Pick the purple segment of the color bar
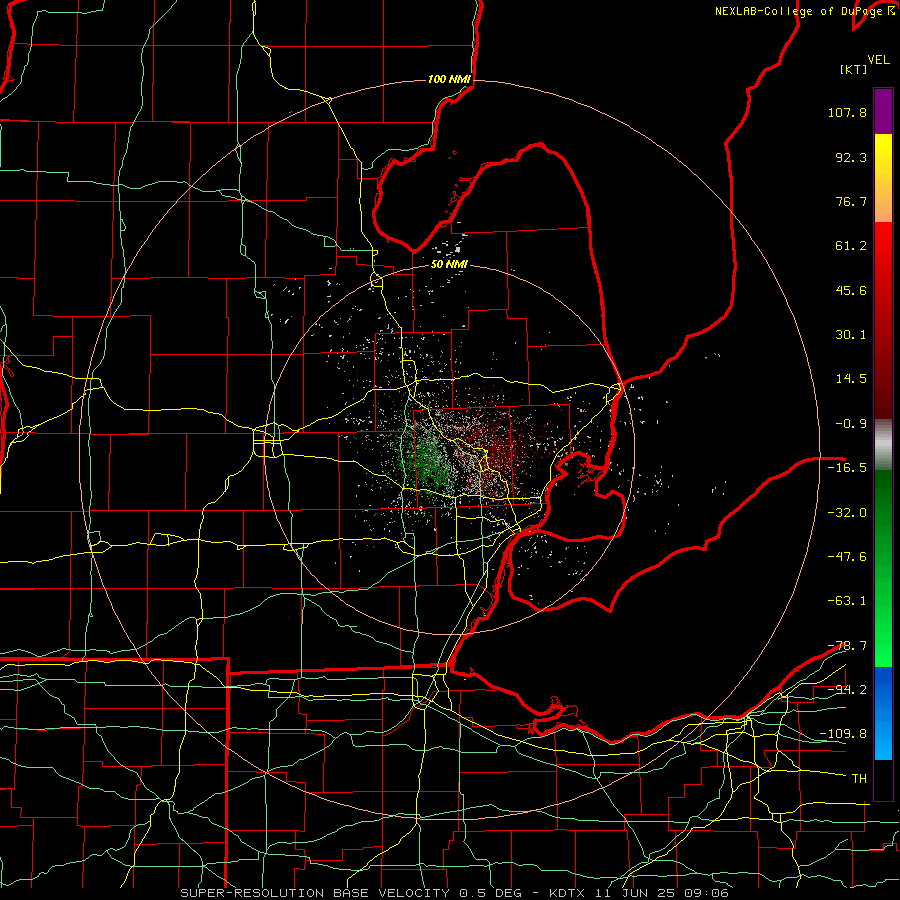The height and width of the screenshot is (900, 900). [x=883, y=111]
